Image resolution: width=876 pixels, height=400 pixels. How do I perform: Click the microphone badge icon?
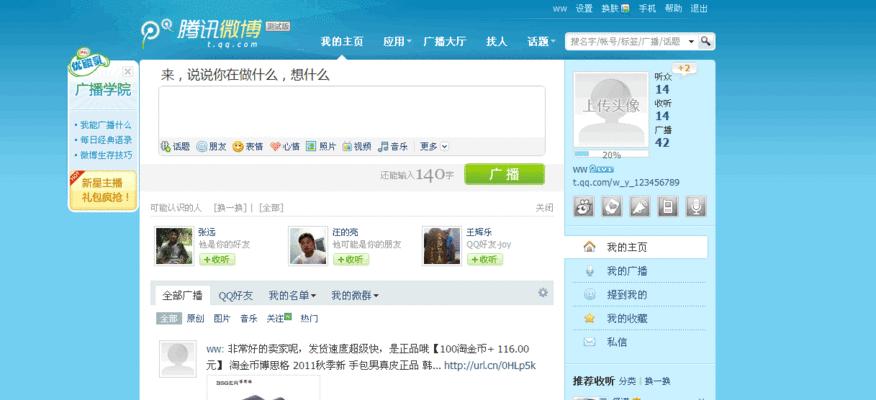tap(696, 206)
